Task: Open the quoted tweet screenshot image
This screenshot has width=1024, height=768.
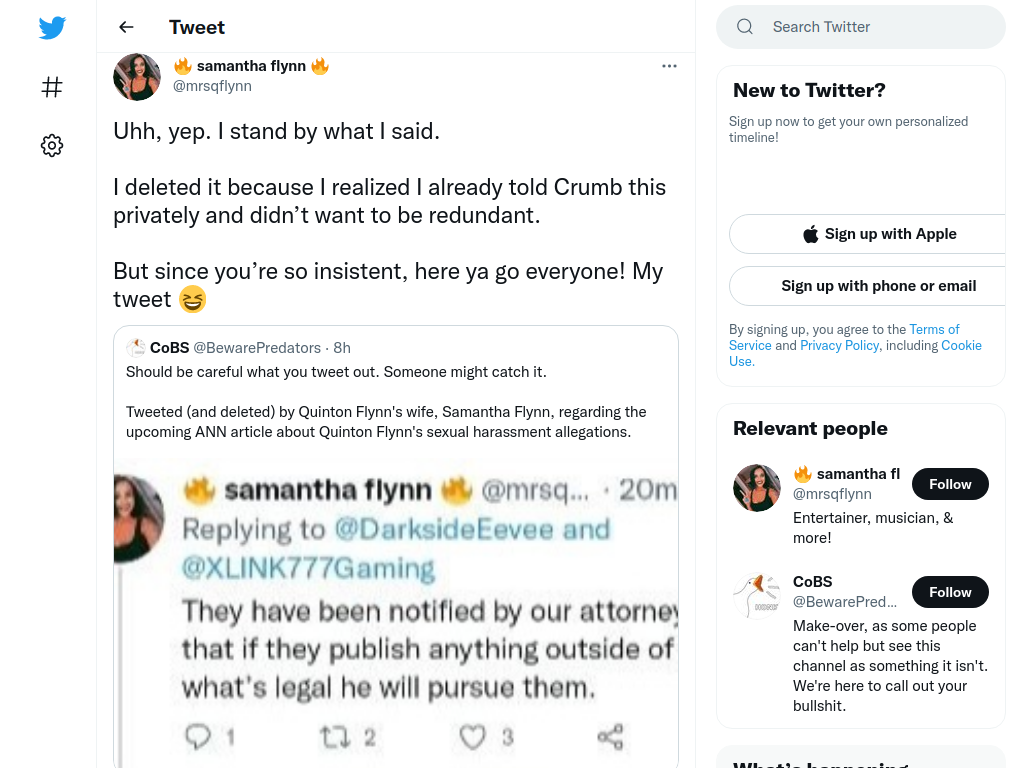Action: (x=396, y=614)
